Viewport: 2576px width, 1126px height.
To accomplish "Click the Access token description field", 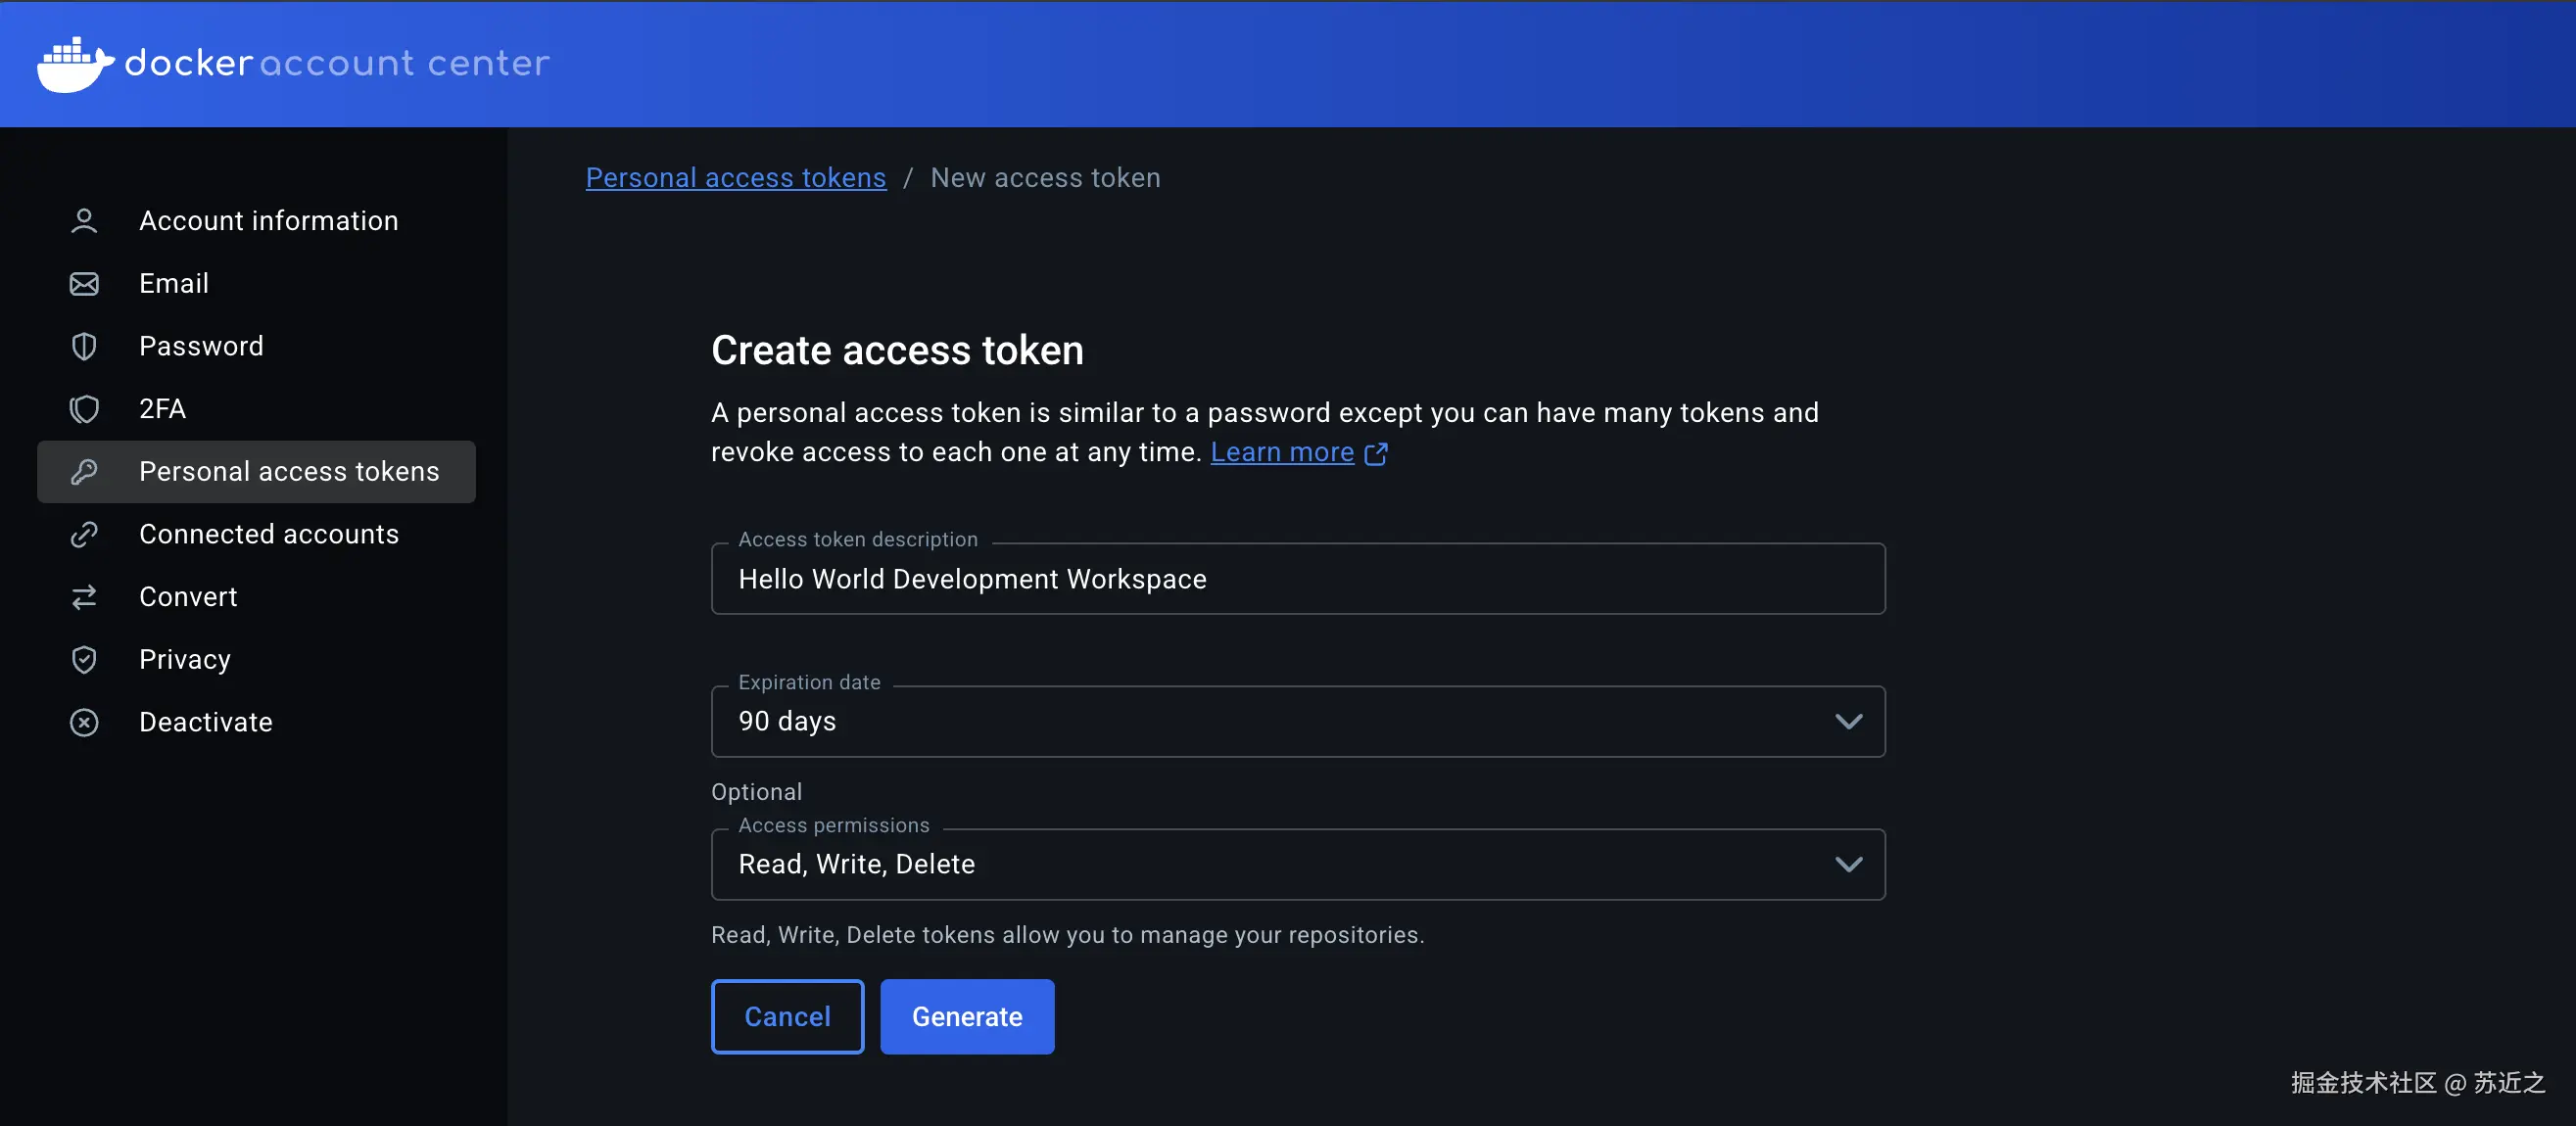I will pos(1297,580).
